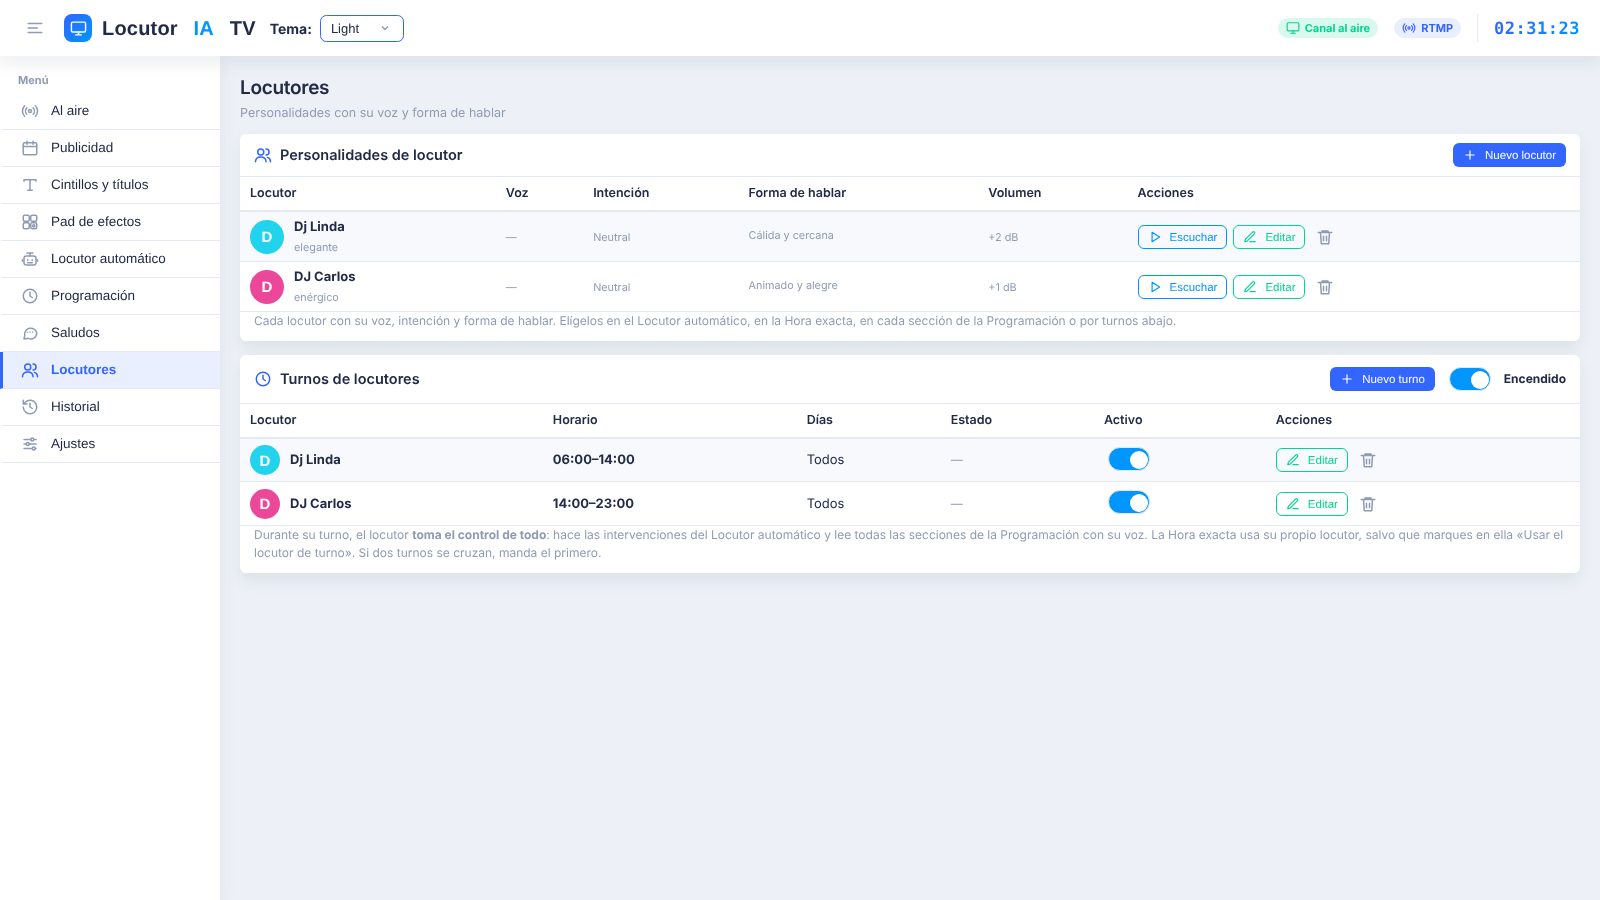Disable the Dj Linda turno Activo switch
Viewport: 1600px width, 900px height.
tap(1129, 459)
